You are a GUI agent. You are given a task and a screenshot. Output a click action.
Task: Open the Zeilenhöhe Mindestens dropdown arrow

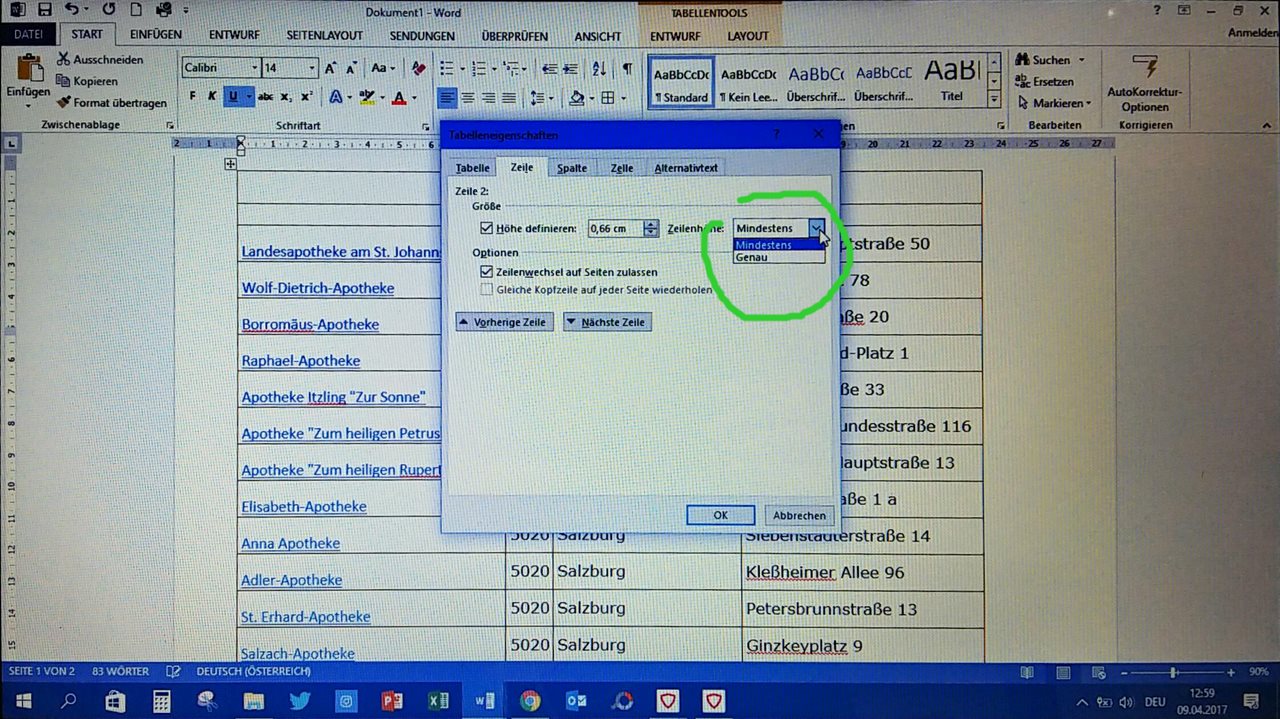pyautogui.click(x=818, y=228)
